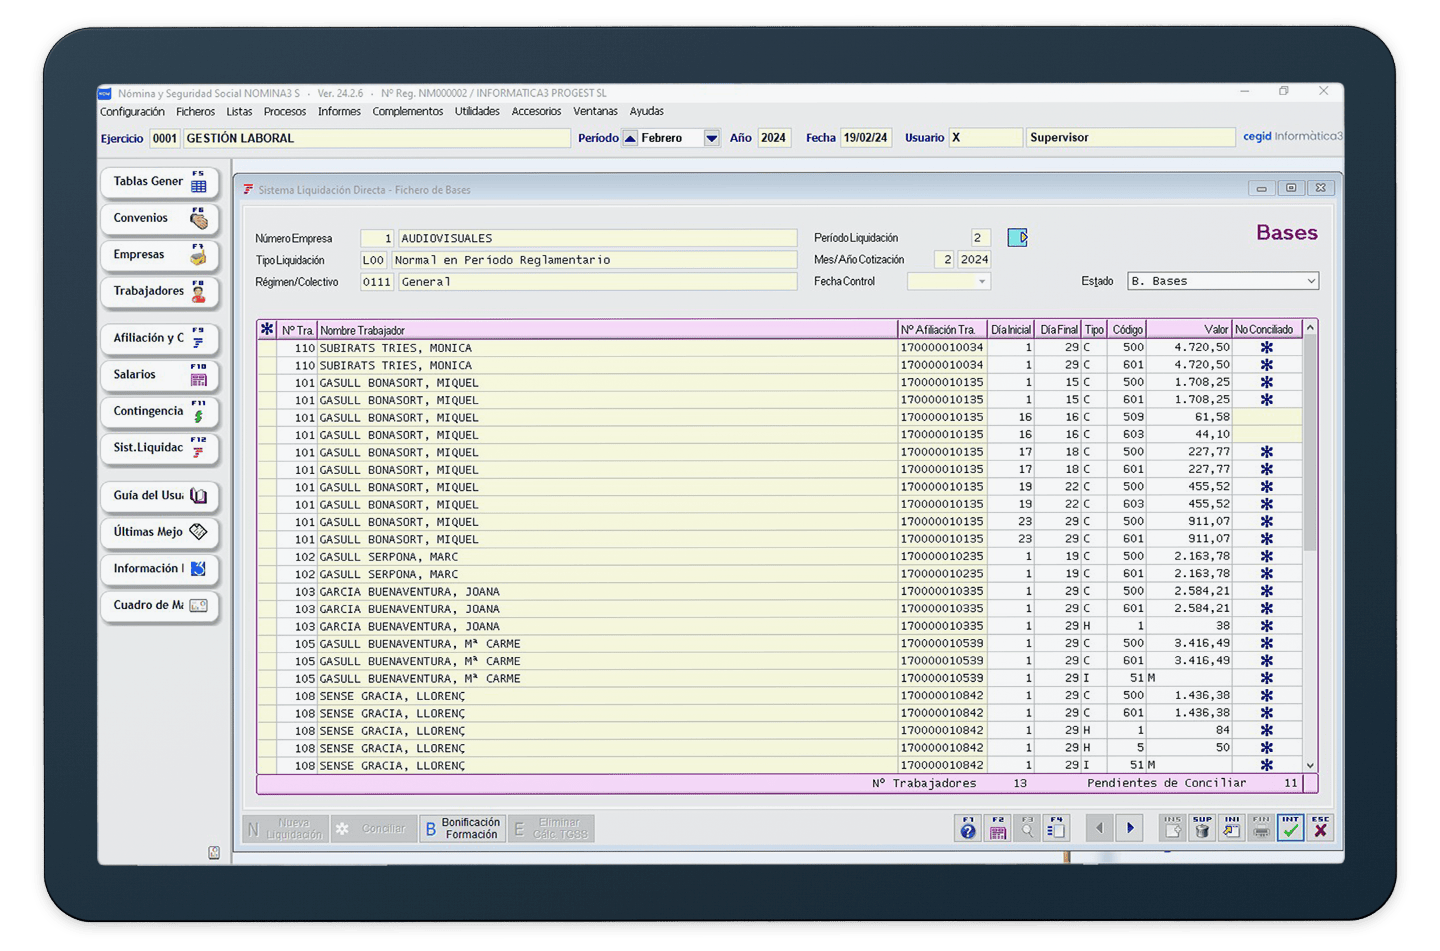Click the F4 list view icon
Screen dimensions: 1440x951
[x=1056, y=828]
